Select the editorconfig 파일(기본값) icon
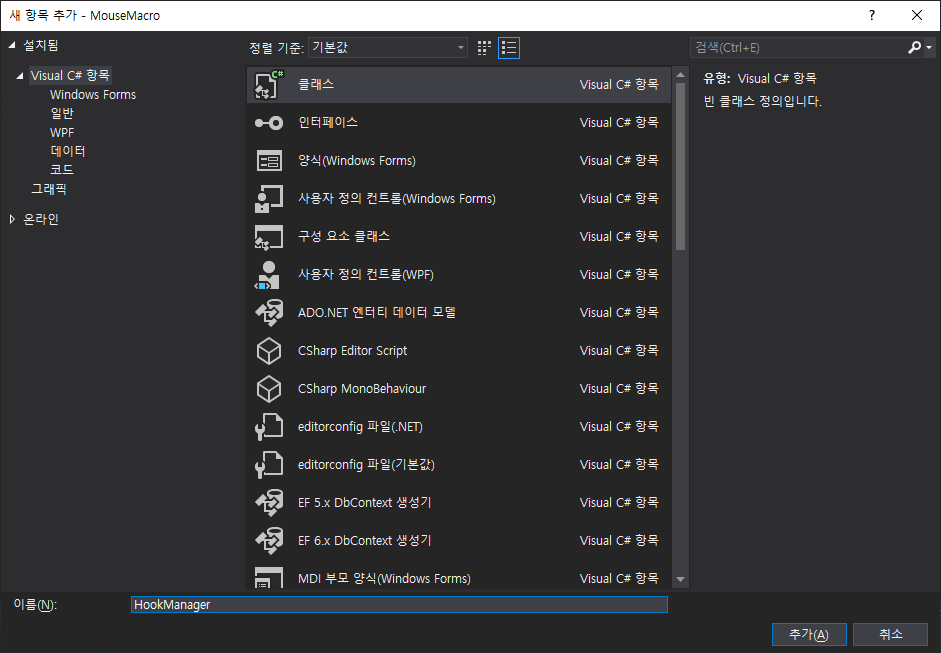Screen dimensions: 941x653 coord(268,465)
